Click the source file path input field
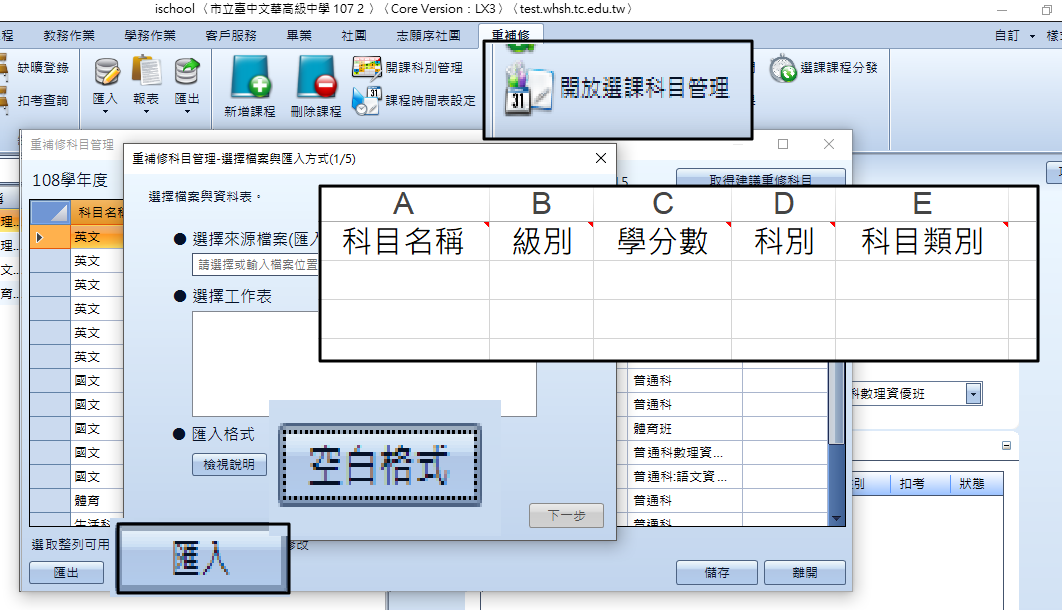The width and height of the screenshot is (1062, 610). coord(256,264)
